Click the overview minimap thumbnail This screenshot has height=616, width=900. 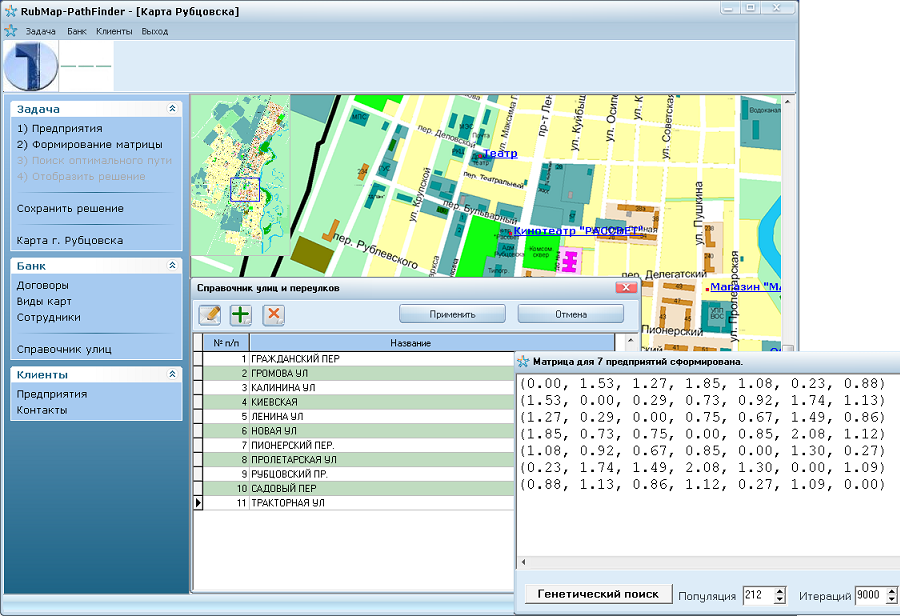[240, 175]
